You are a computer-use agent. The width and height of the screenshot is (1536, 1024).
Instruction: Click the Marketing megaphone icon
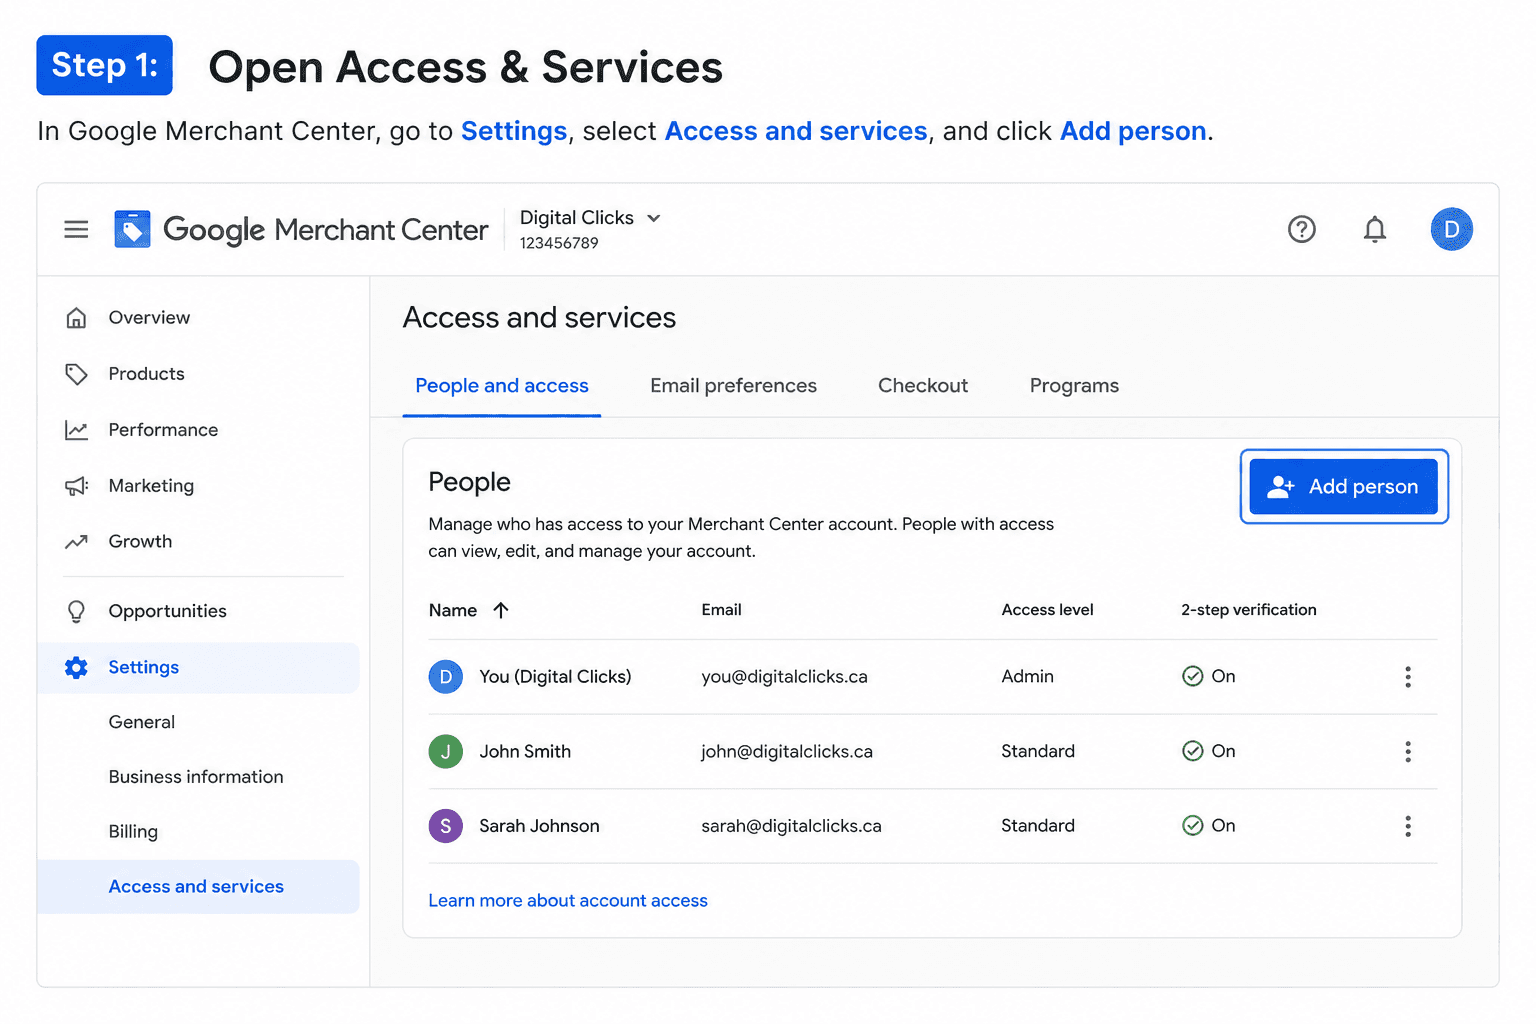point(76,486)
